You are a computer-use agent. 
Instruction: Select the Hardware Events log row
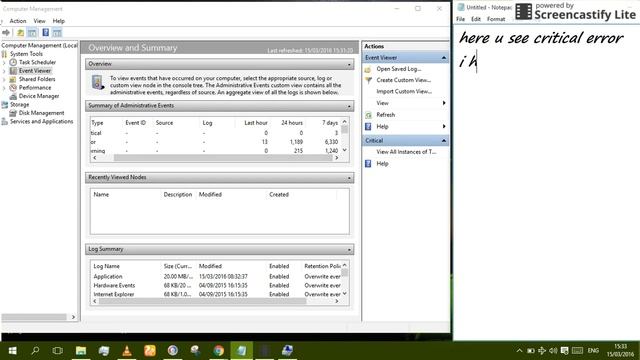(x=216, y=286)
